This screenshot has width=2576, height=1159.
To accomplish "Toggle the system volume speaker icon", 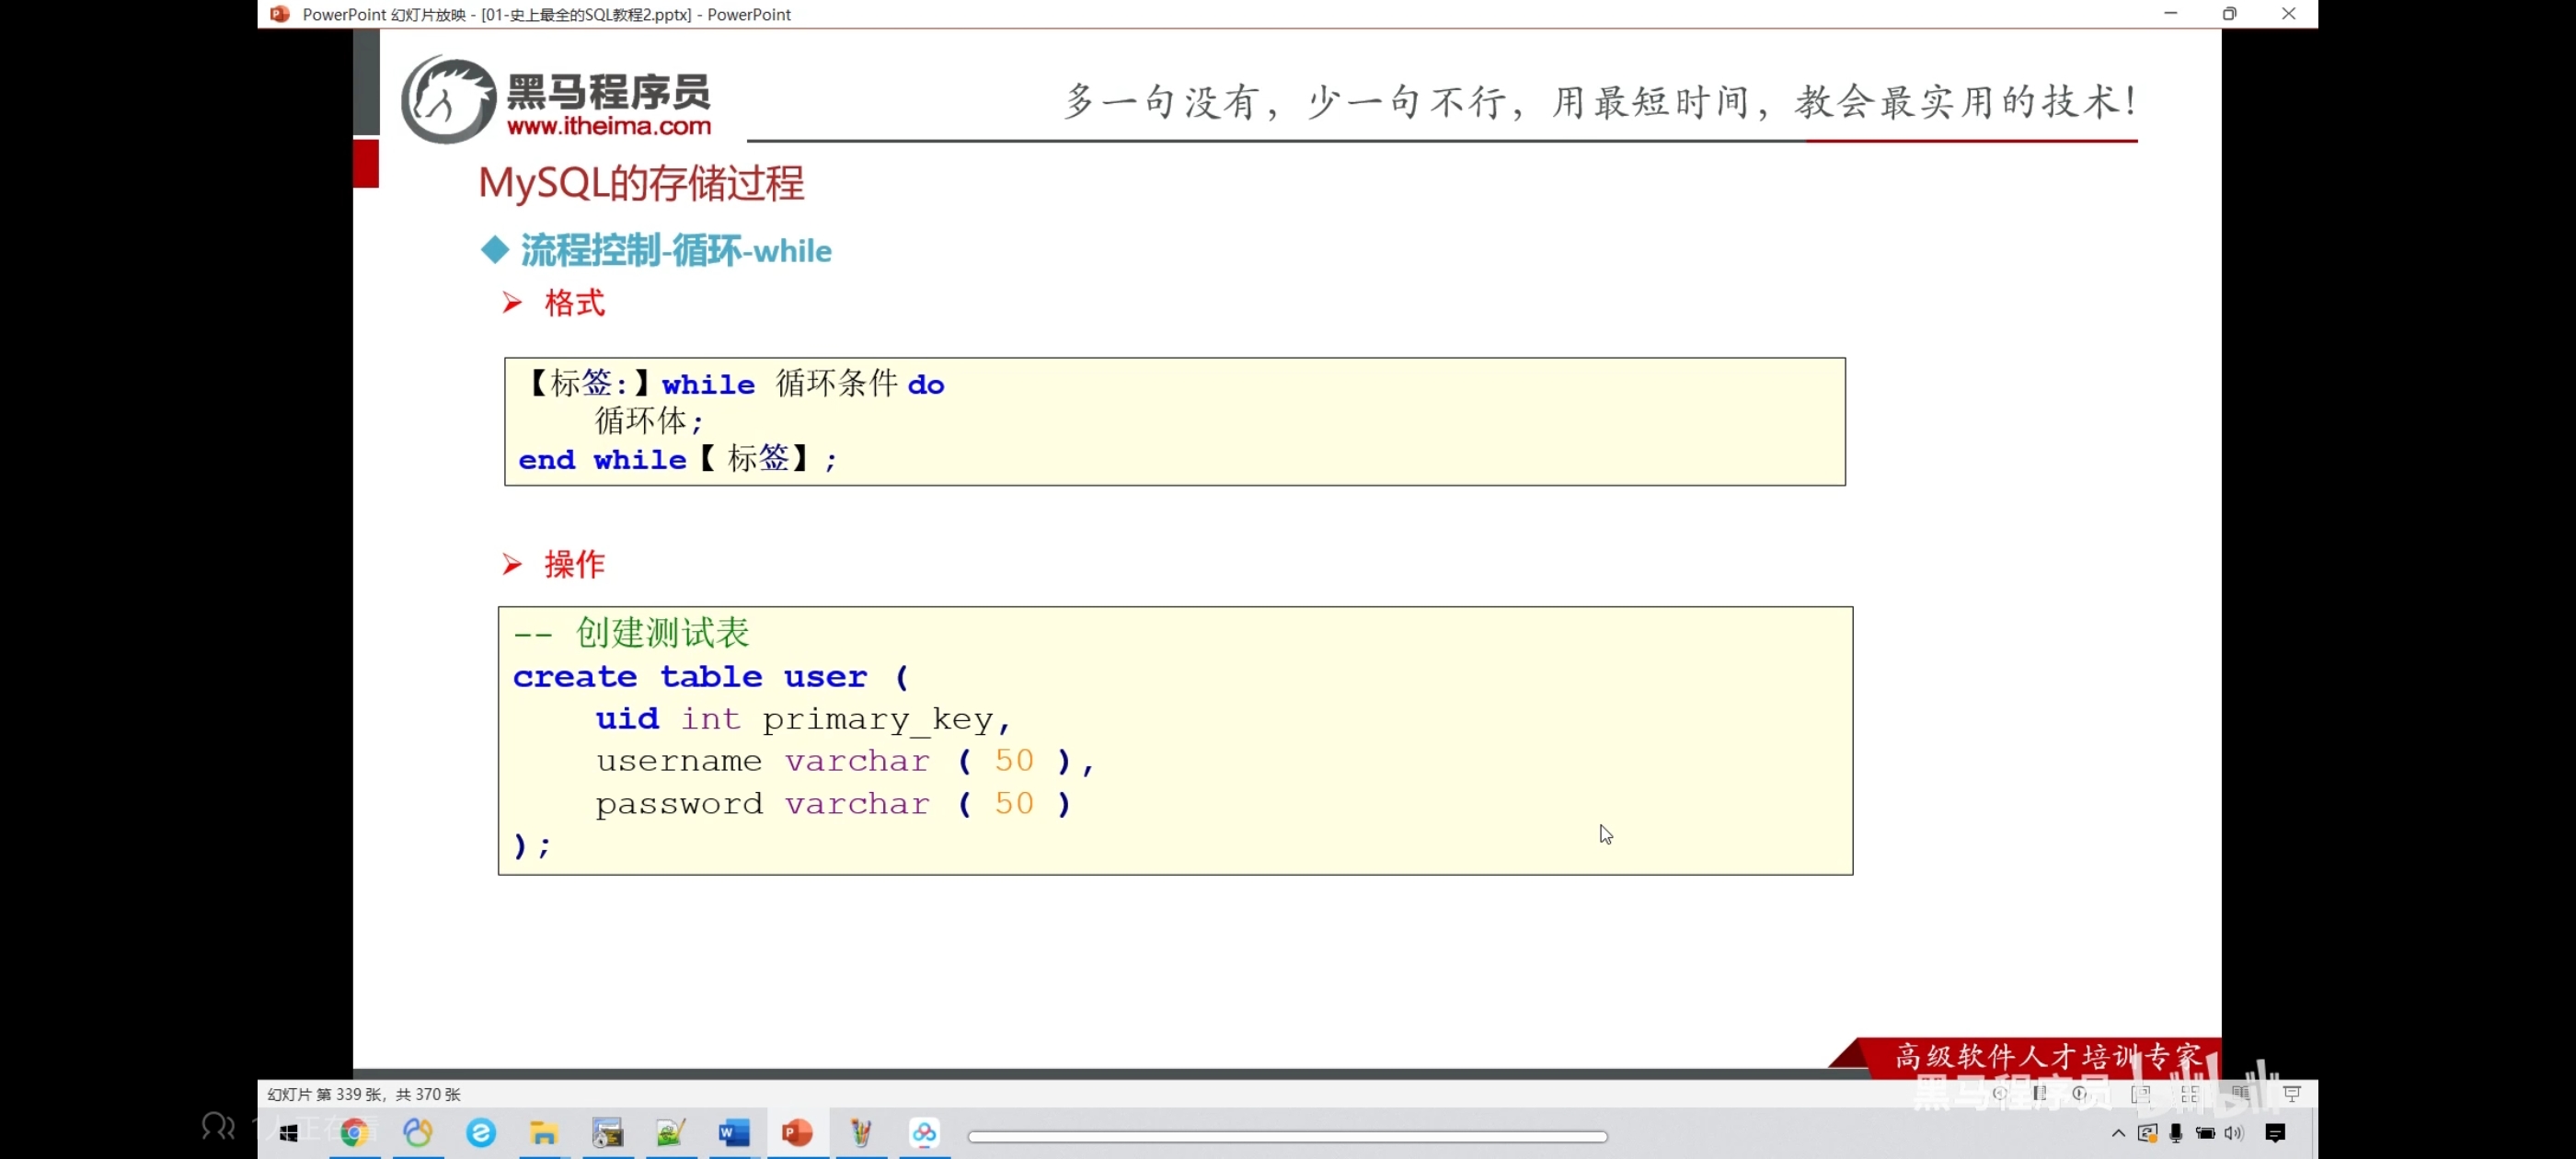I will [x=2234, y=1133].
